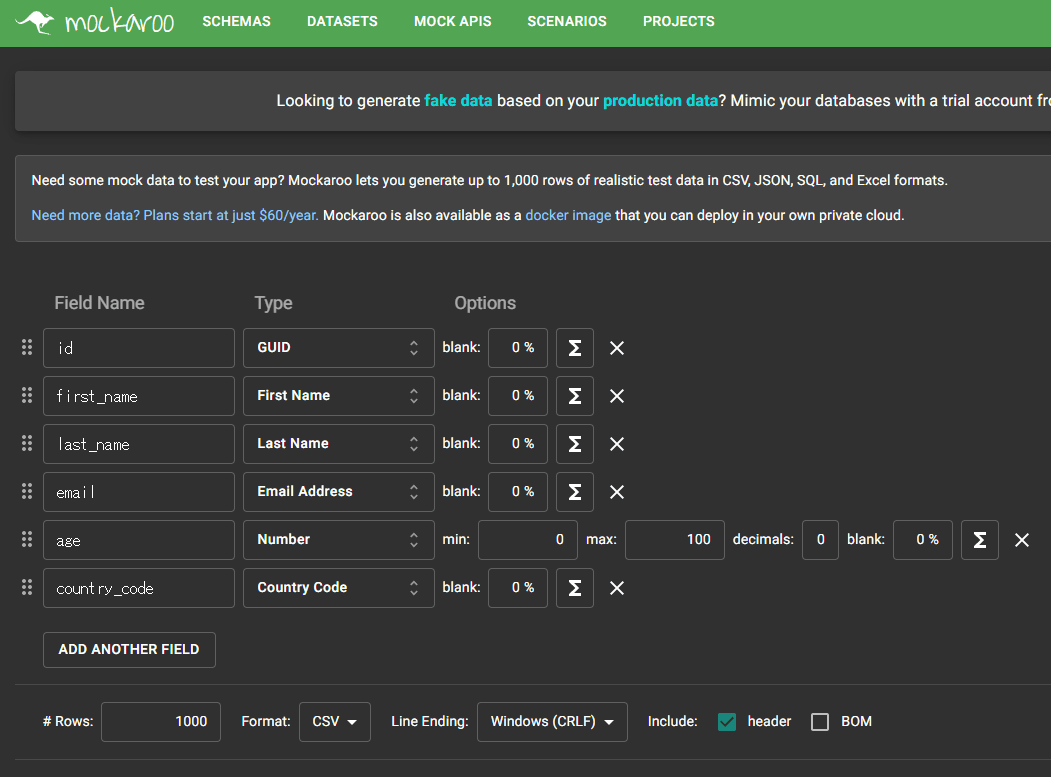Open formula editor (sigma) for id field
Image resolution: width=1051 pixels, height=777 pixels.
(x=574, y=348)
